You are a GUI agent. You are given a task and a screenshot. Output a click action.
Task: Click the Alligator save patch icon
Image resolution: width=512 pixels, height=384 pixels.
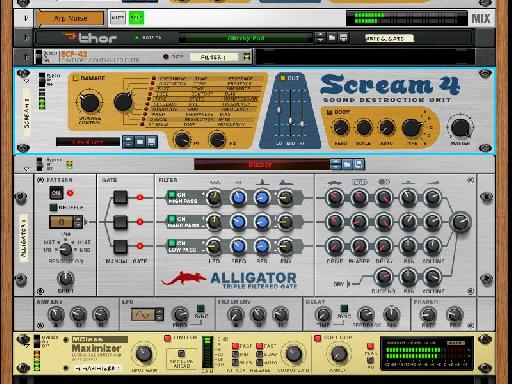tap(358, 164)
